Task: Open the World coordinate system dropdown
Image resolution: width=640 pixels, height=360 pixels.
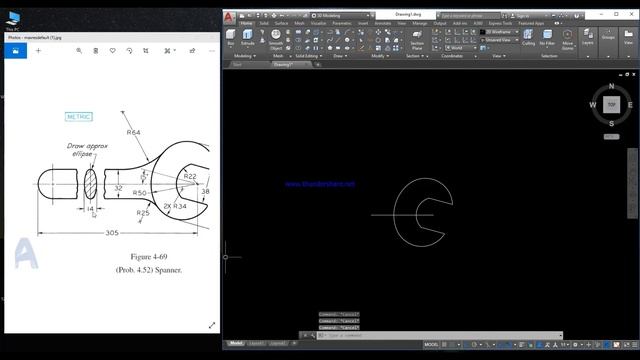Action: coord(461,48)
